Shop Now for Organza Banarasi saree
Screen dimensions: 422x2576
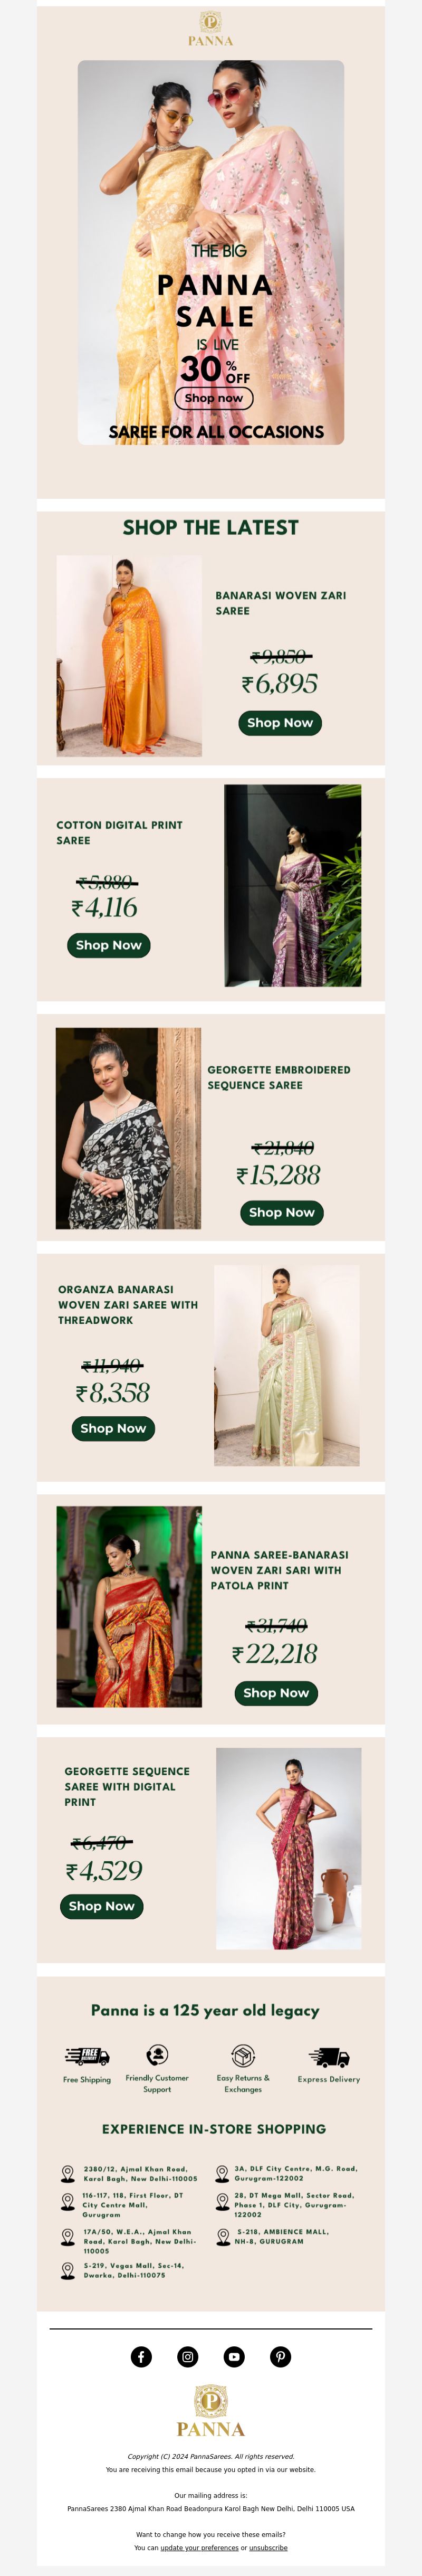tap(113, 1428)
